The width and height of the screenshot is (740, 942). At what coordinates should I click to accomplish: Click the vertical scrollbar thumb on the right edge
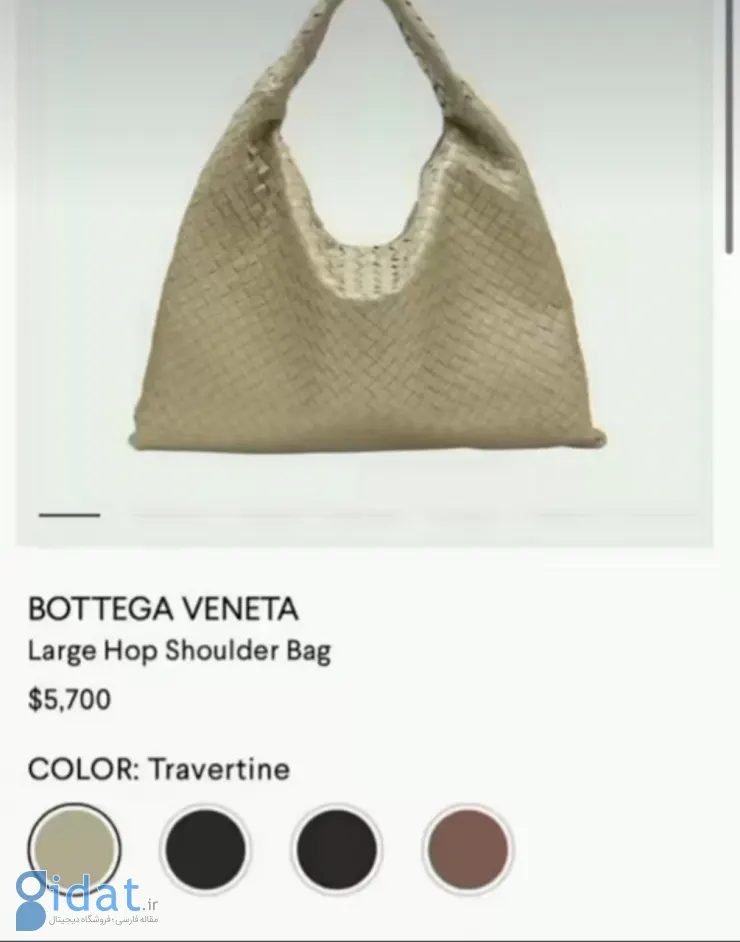pos(729,126)
